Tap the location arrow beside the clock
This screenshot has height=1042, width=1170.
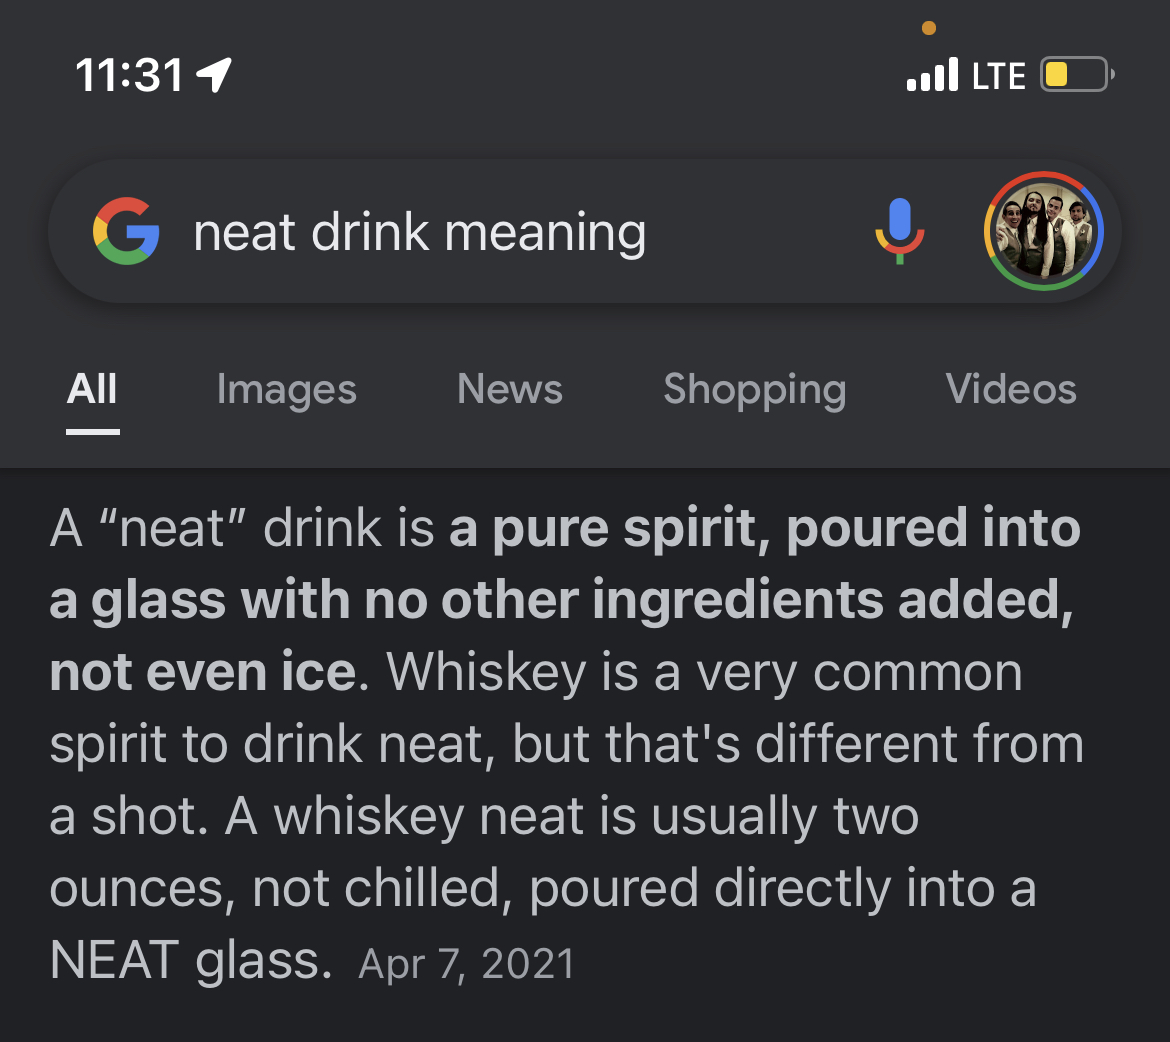point(214,75)
